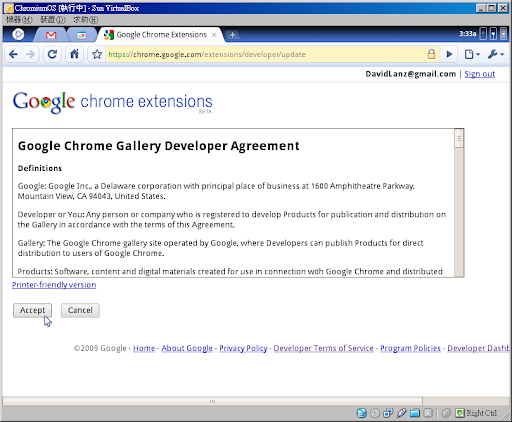Click the agreement text scrollbar thumb
The height and width of the screenshot is (422, 512).
tap(459, 139)
